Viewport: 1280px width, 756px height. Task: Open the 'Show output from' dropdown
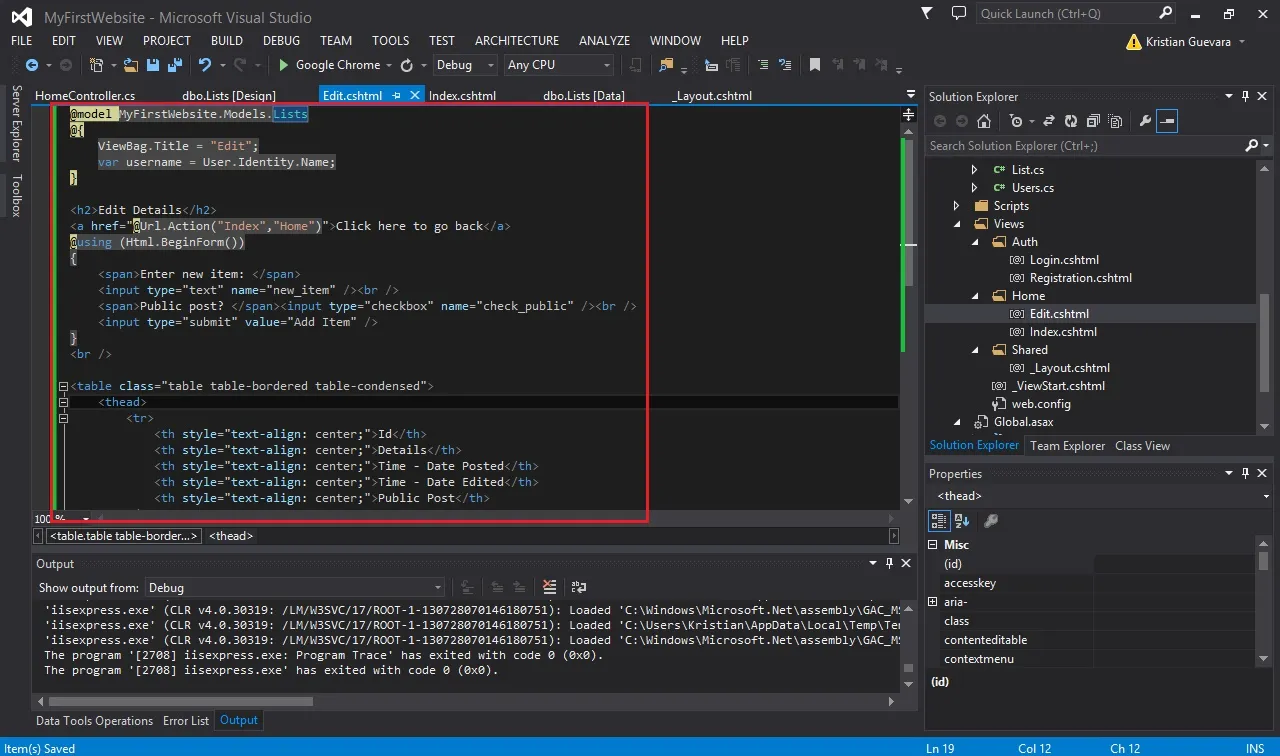pos(295,588)
